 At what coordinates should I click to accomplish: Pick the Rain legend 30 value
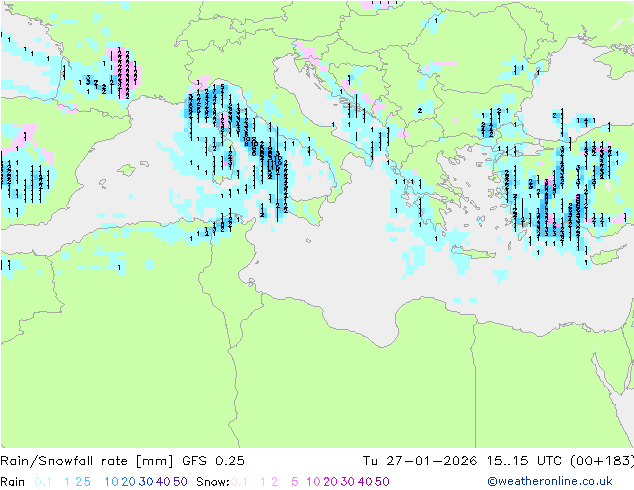pyautogui.click(x=146, y=482)
